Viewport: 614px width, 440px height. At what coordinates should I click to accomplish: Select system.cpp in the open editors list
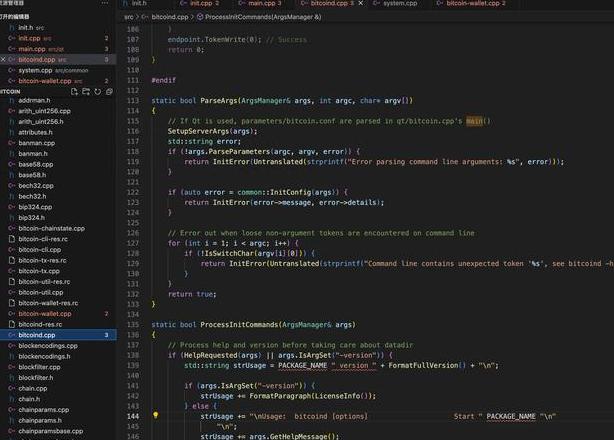pos(58,70)
